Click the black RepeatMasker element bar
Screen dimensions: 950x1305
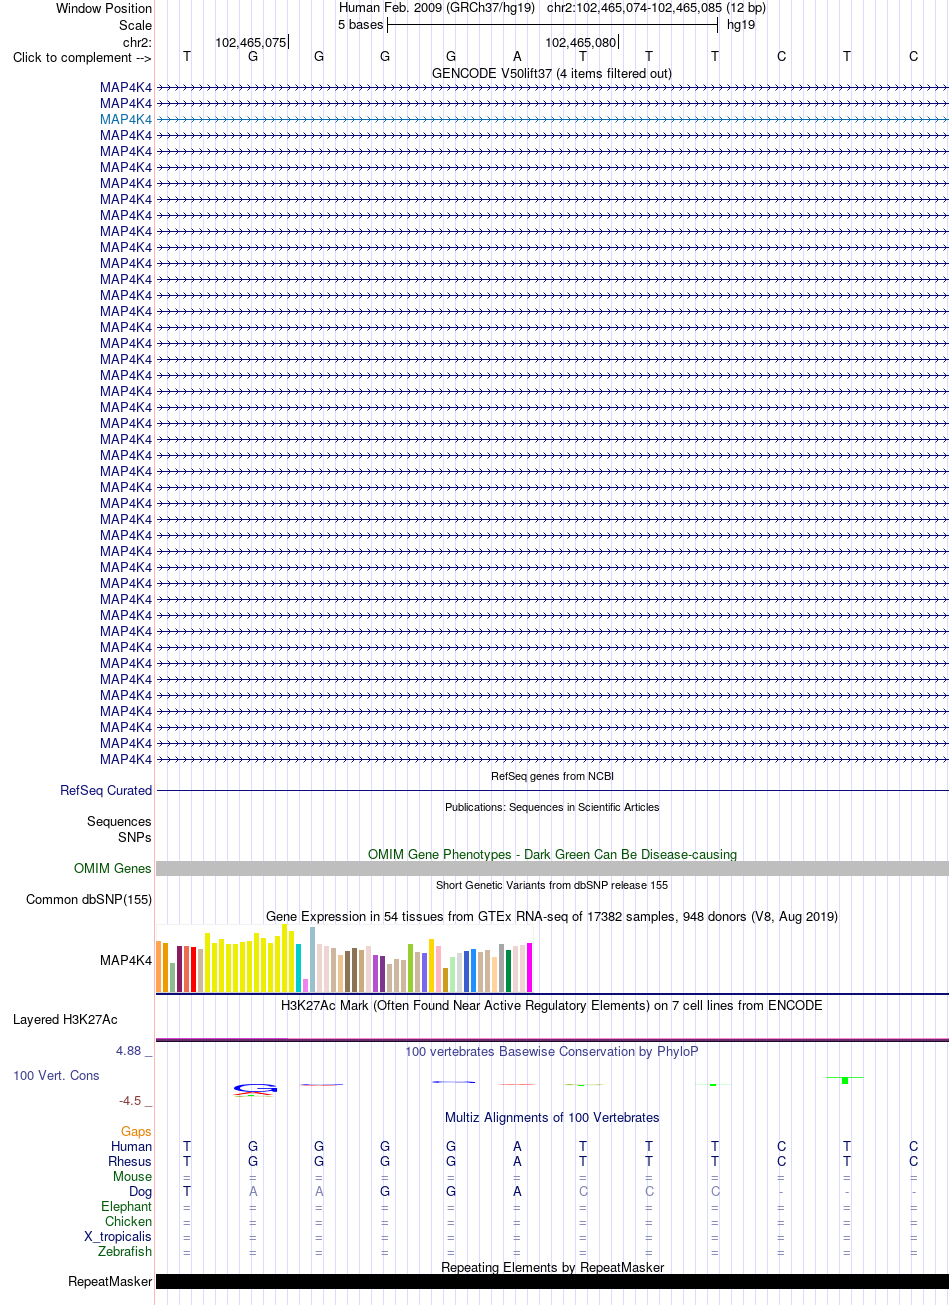point(552,1282)
